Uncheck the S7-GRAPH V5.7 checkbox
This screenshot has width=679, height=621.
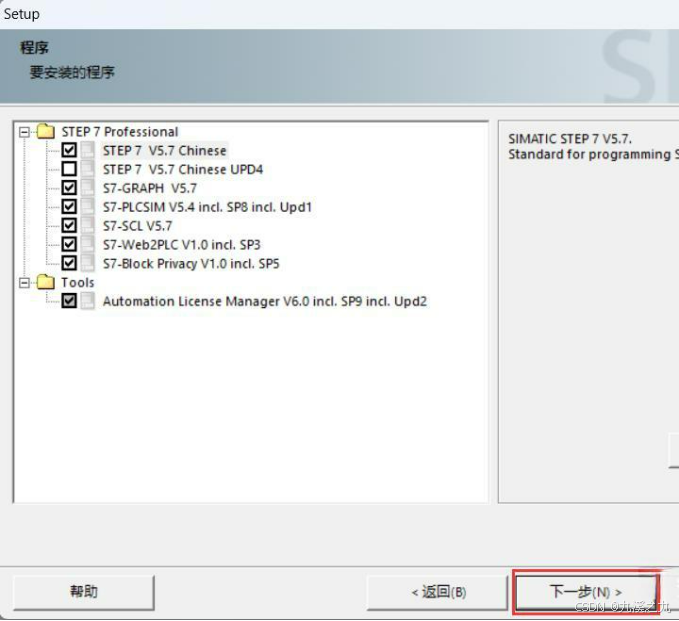[69, 188]
